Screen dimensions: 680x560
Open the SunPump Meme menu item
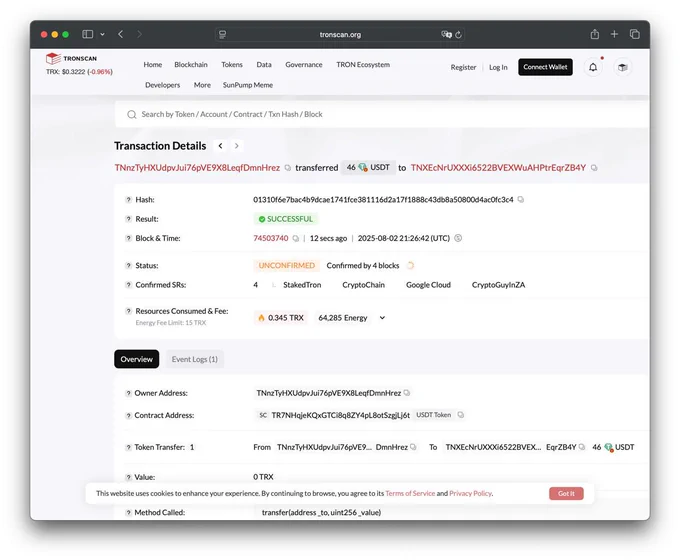click(x=248, y=85)
